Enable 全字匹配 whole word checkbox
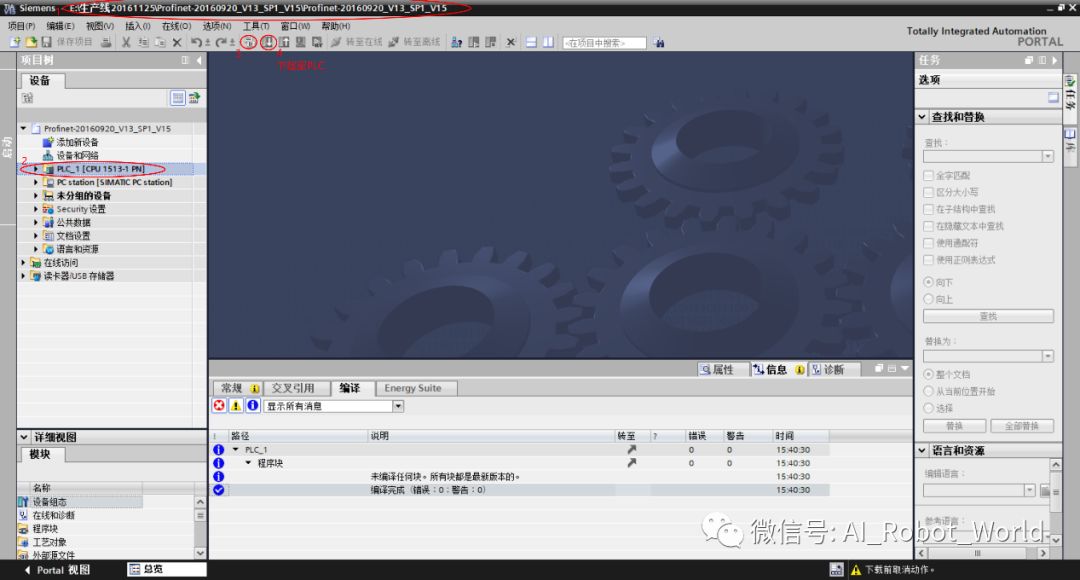Image resolution: width=1080 pixels, height=580 pixels. point(928,176)
